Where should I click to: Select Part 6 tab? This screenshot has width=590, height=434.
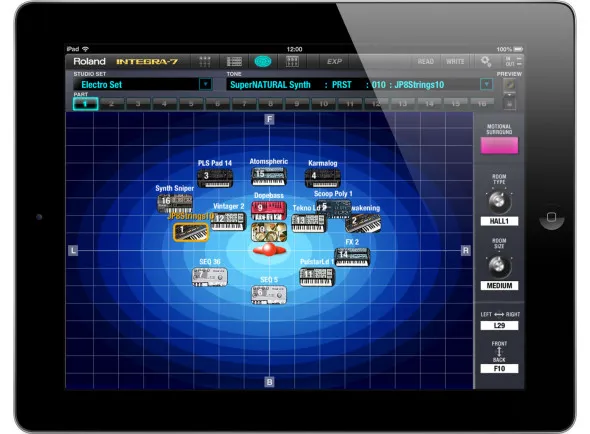point(217,104)
